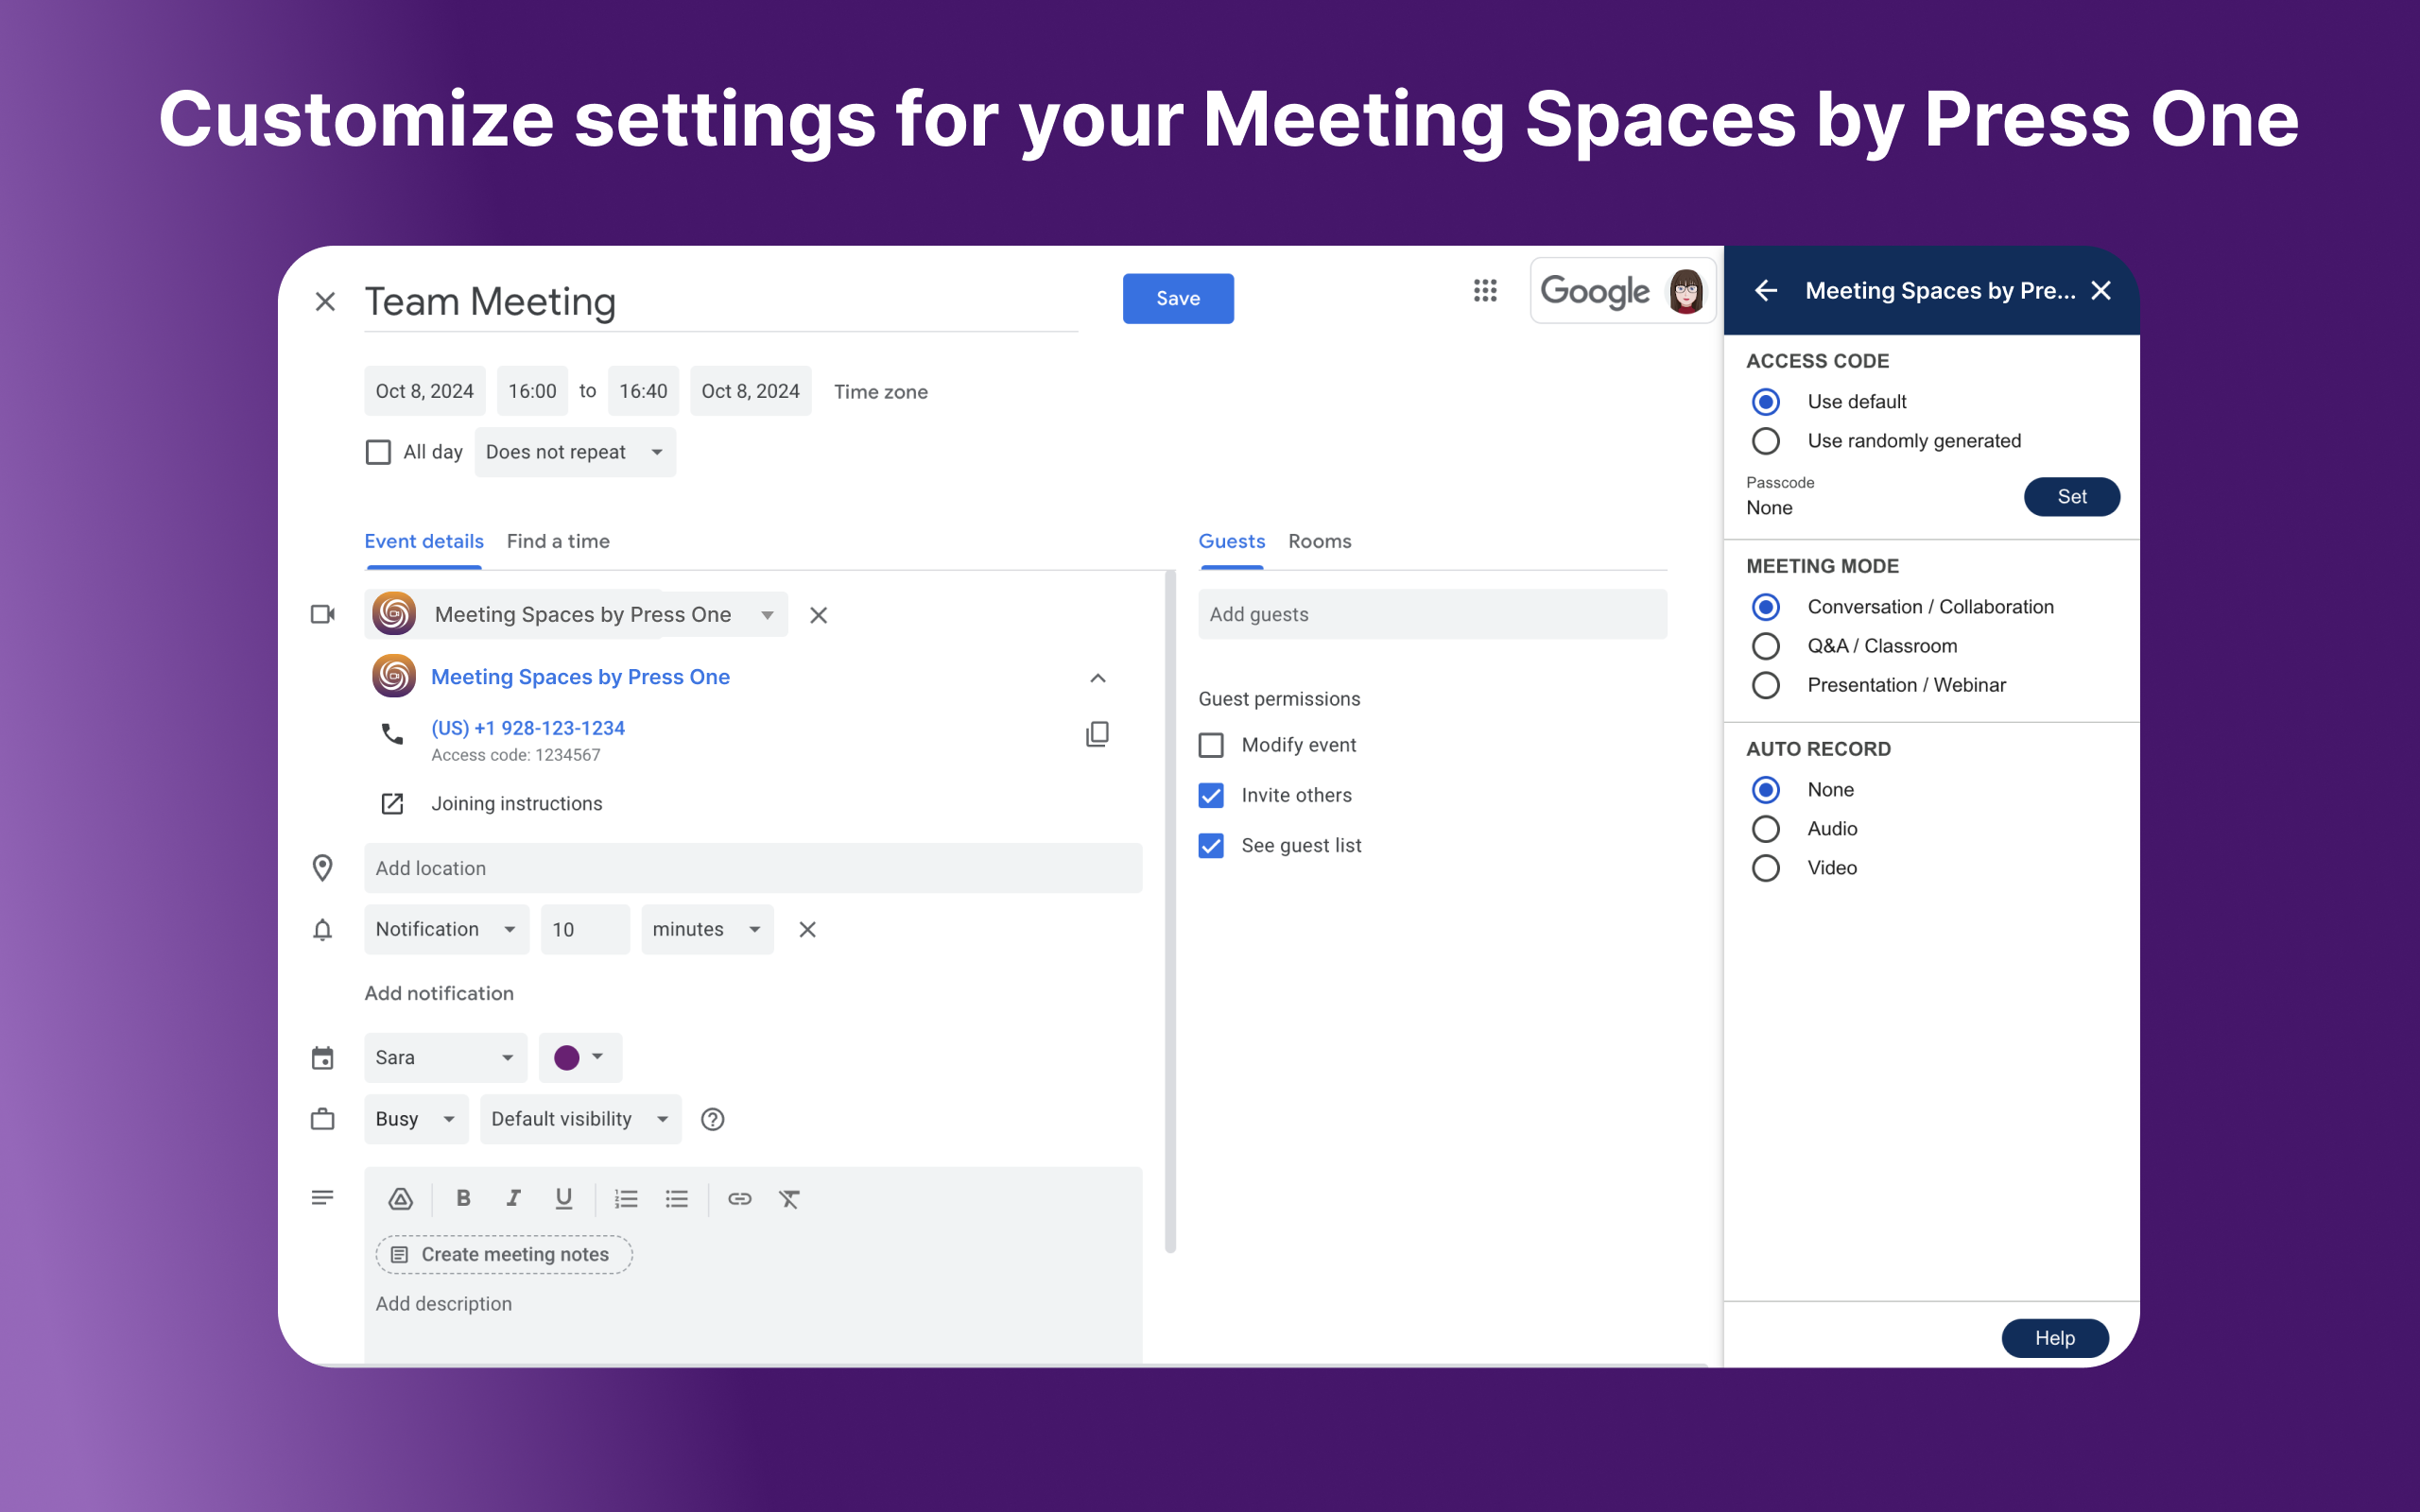The height and width of the screenshot is (1512, 2420).
Task: Click the Save button
Action: [1177, 298]
